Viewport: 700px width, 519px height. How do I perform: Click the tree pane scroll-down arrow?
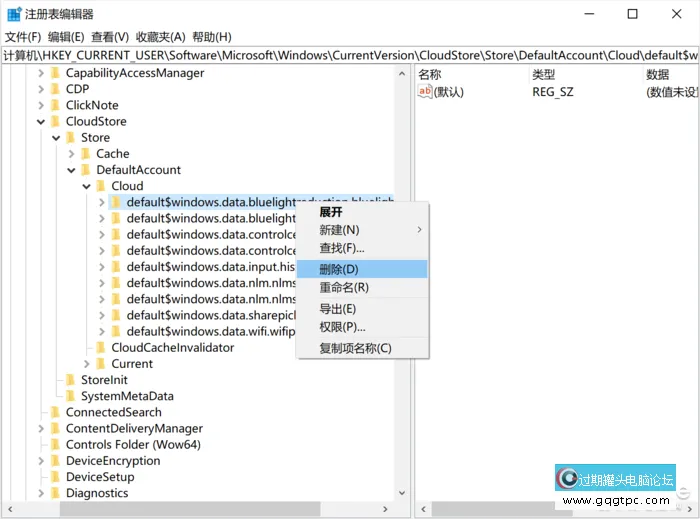coord(403,493)
